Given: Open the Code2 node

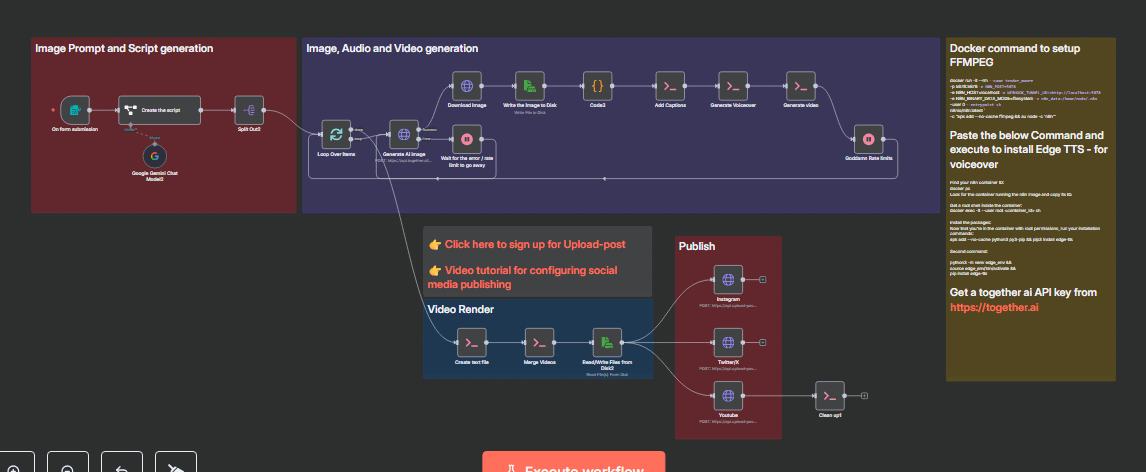Looking at the screenshot, I should tap(597, 86).
